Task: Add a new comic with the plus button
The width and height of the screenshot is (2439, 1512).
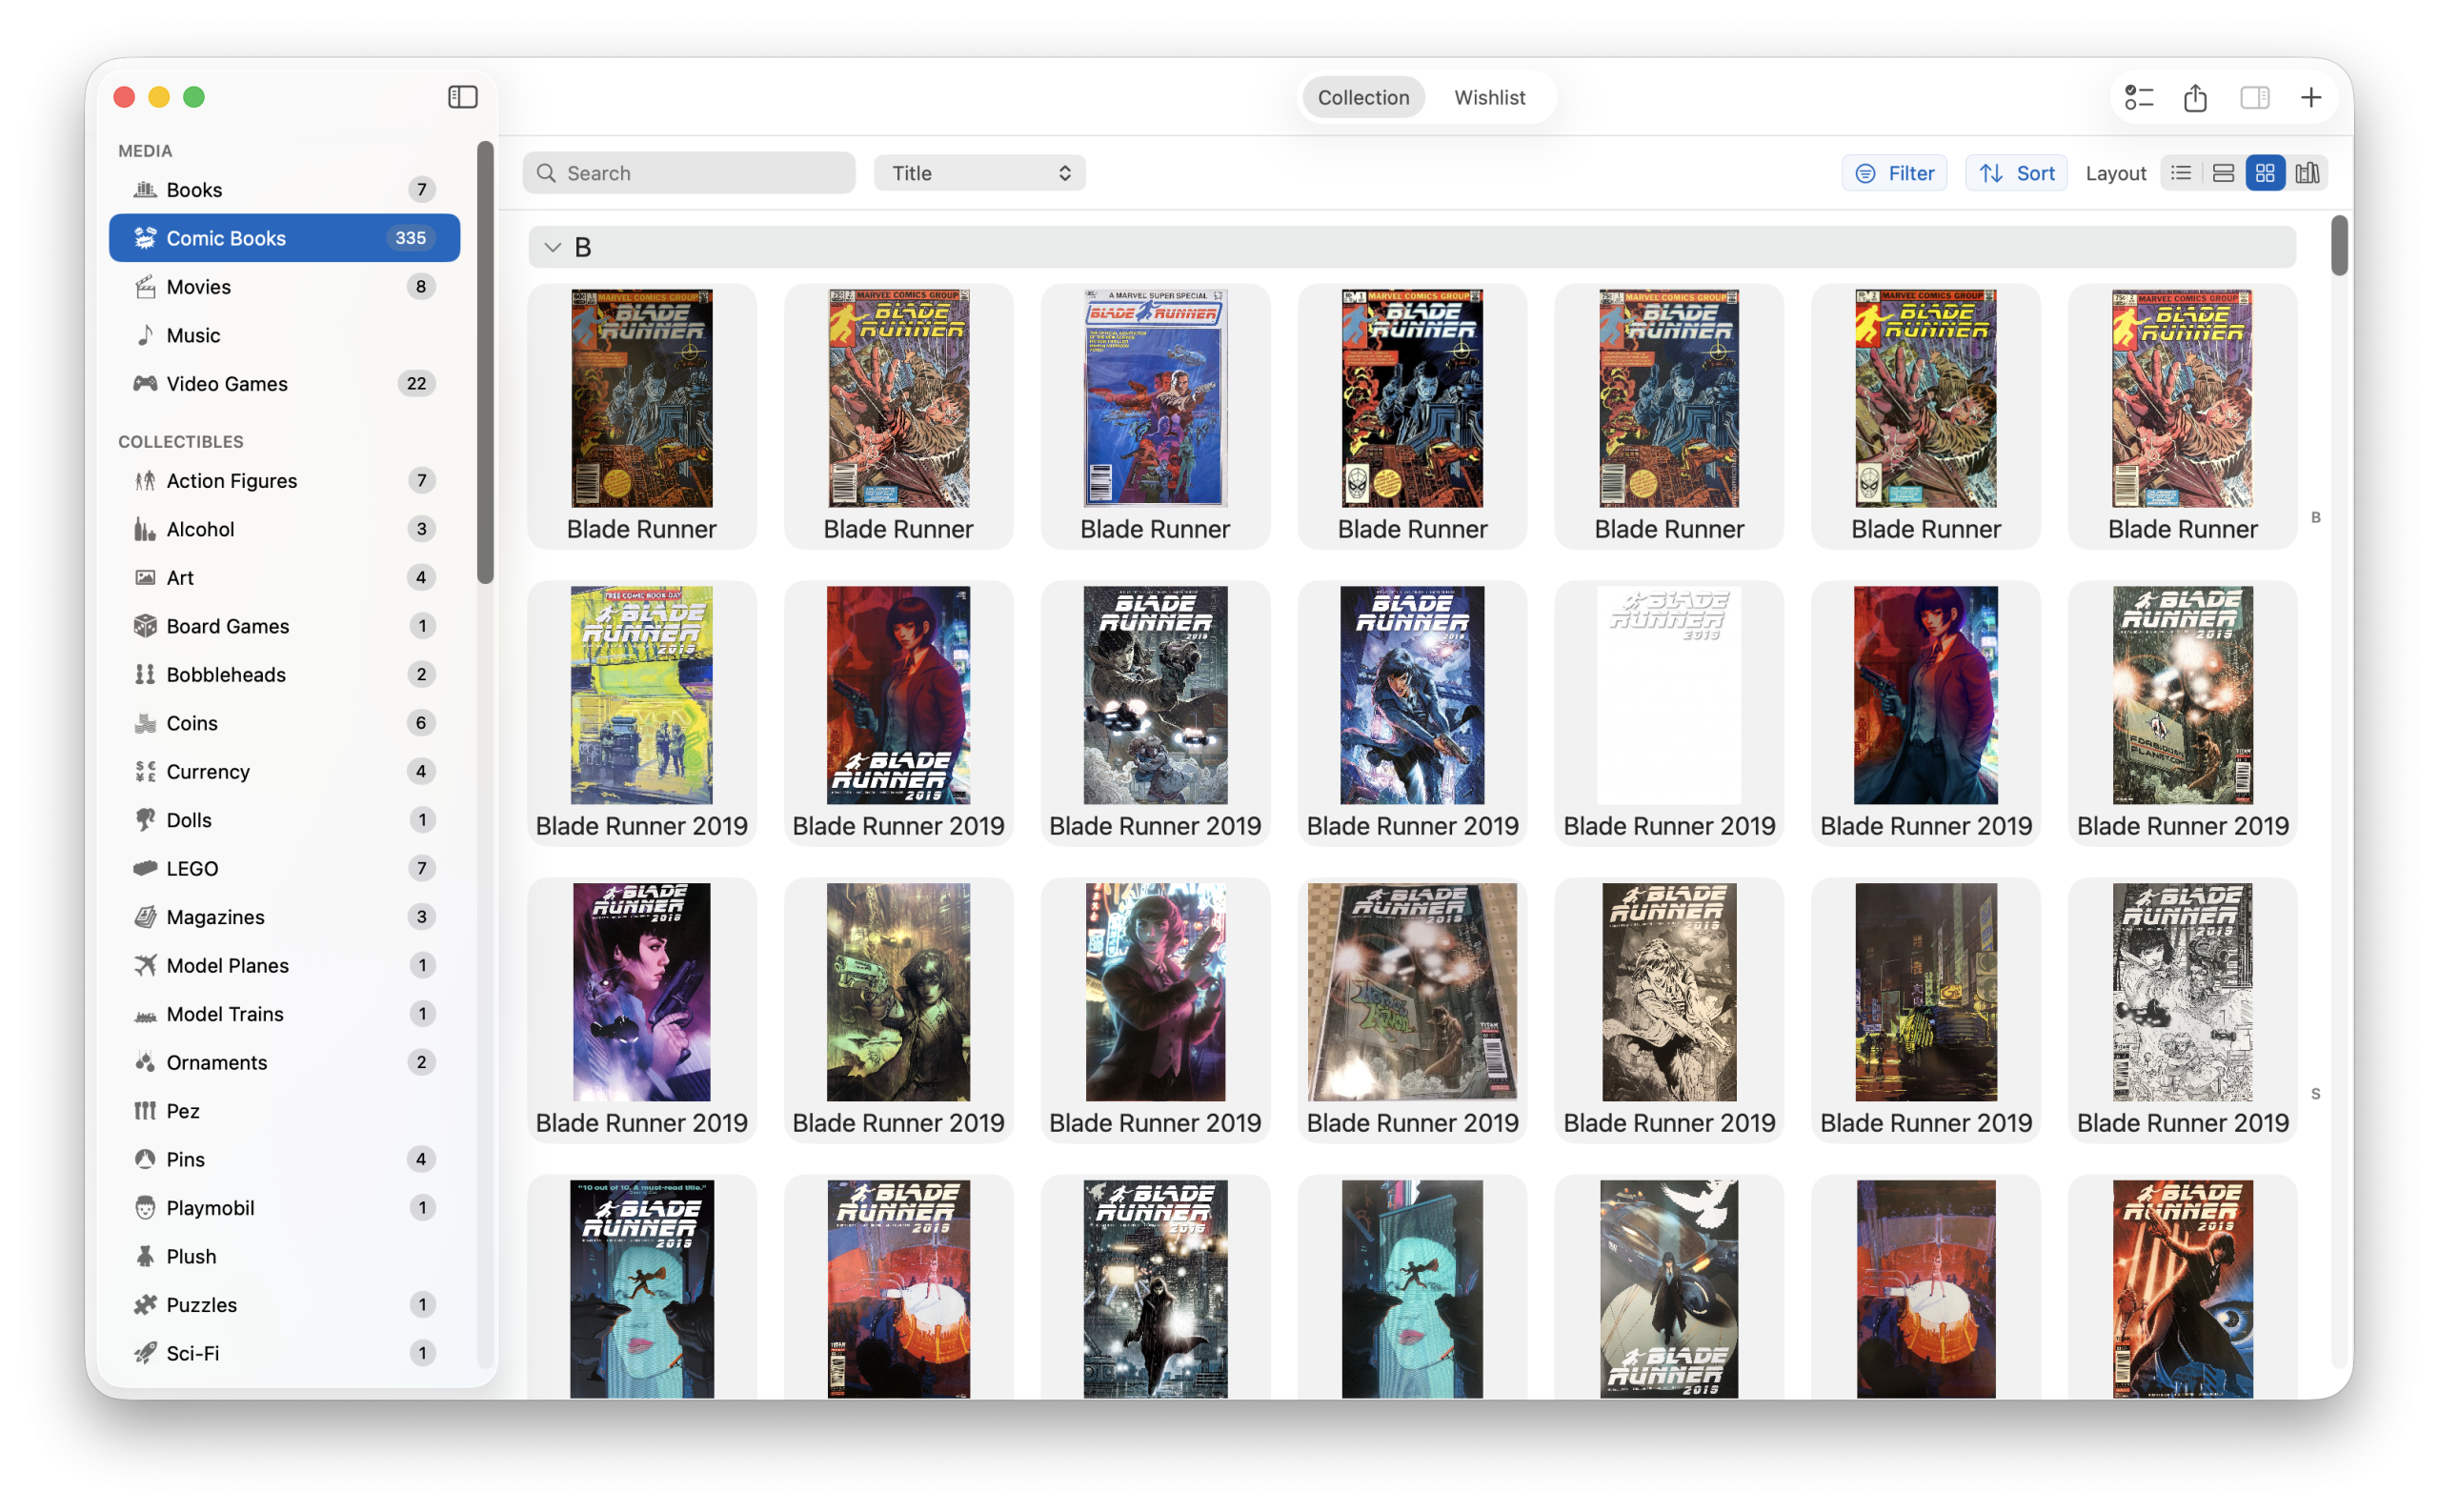Action: click(x=2311, y=97)
